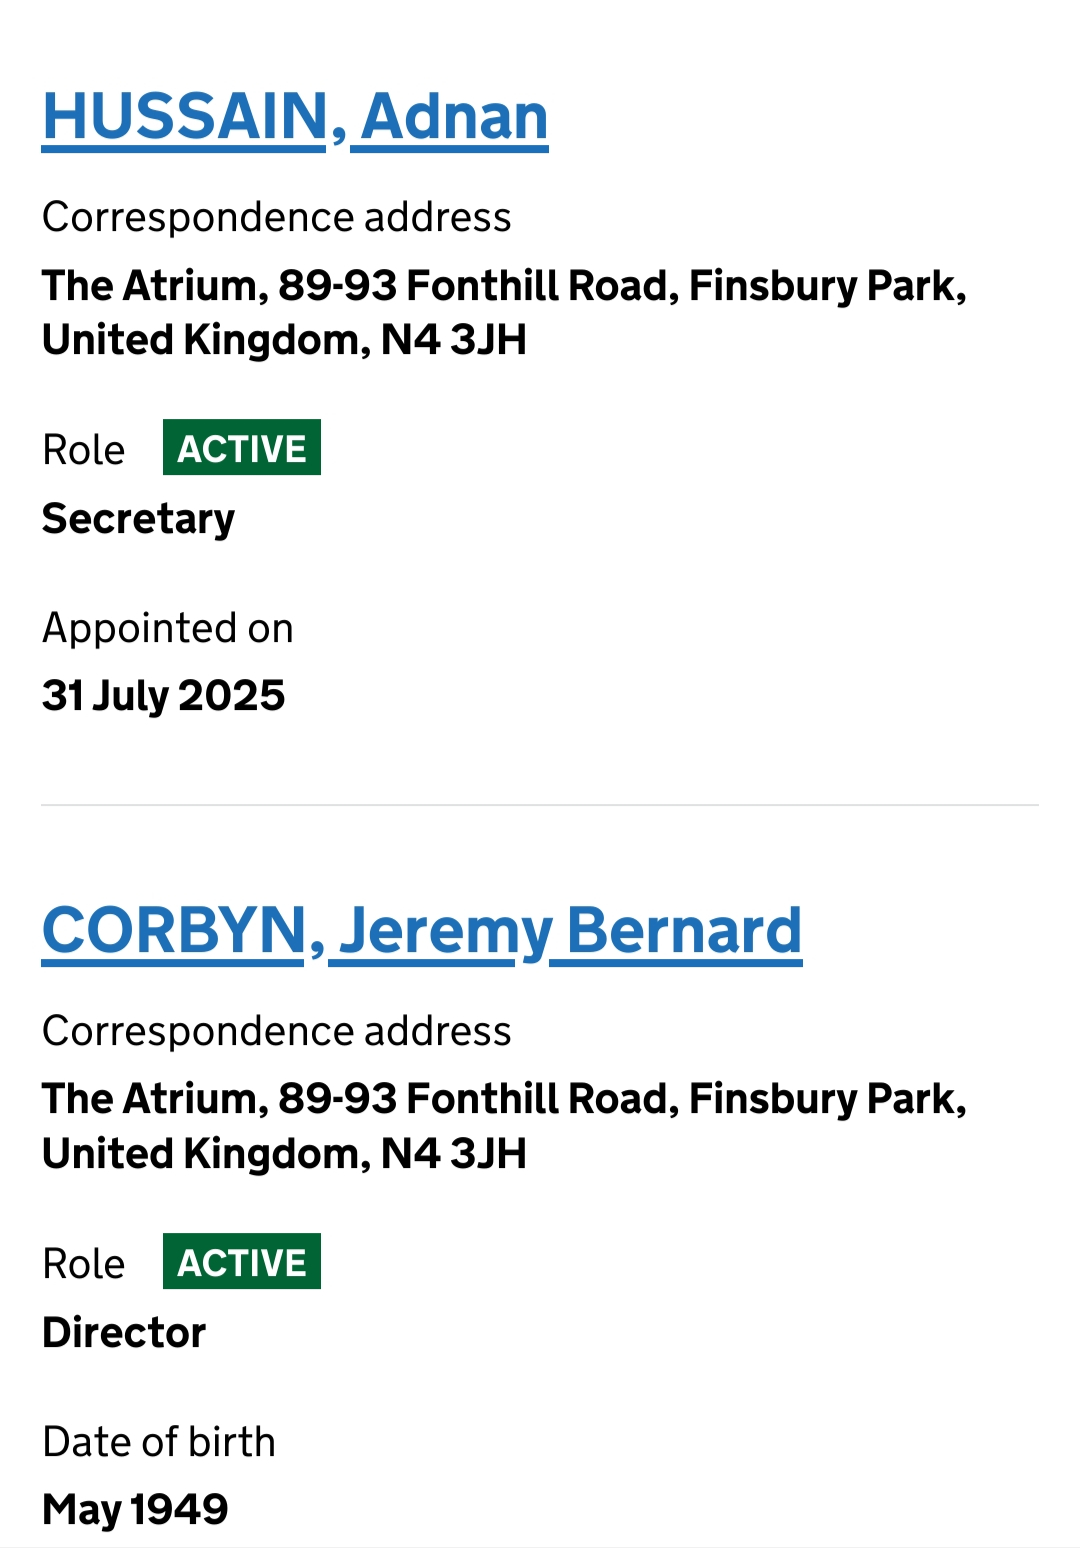The height and width of the screenshot is (1548, 1080).
Task: Click Correspondence address label under Corbyn
Action: [x=277, y=1031]
